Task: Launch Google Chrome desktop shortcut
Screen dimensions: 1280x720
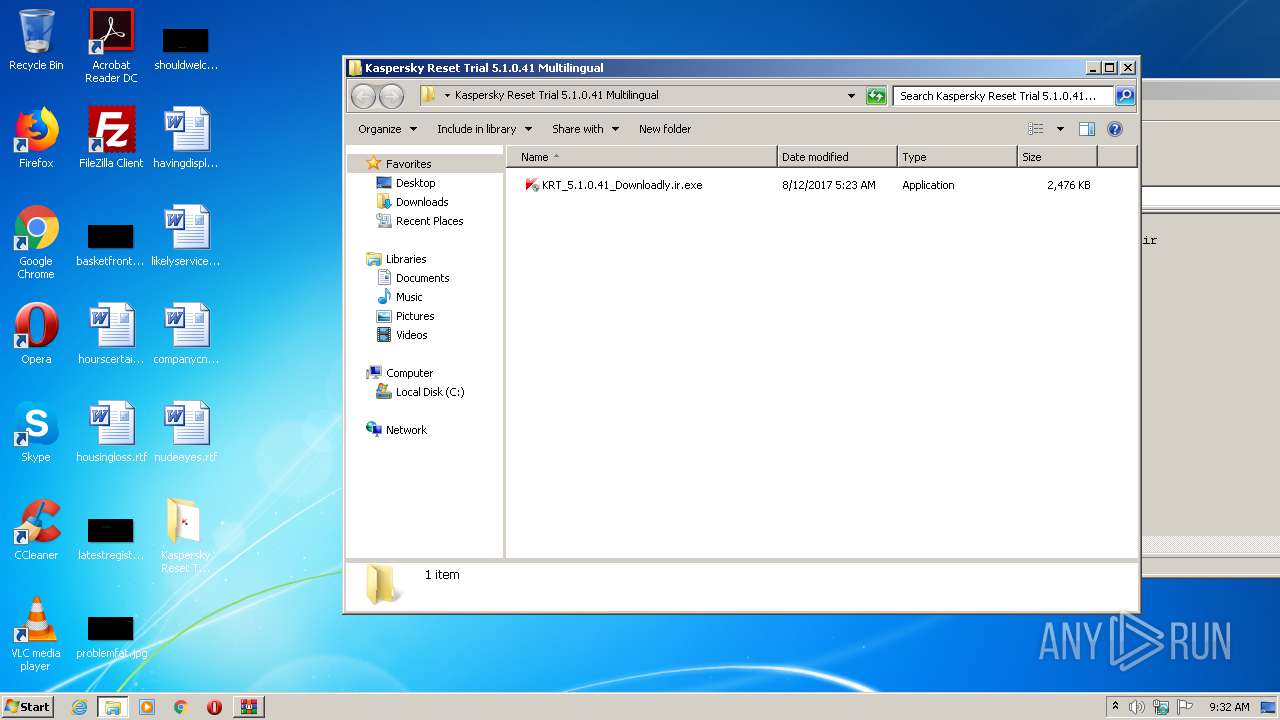Action: tap(36, 242)
